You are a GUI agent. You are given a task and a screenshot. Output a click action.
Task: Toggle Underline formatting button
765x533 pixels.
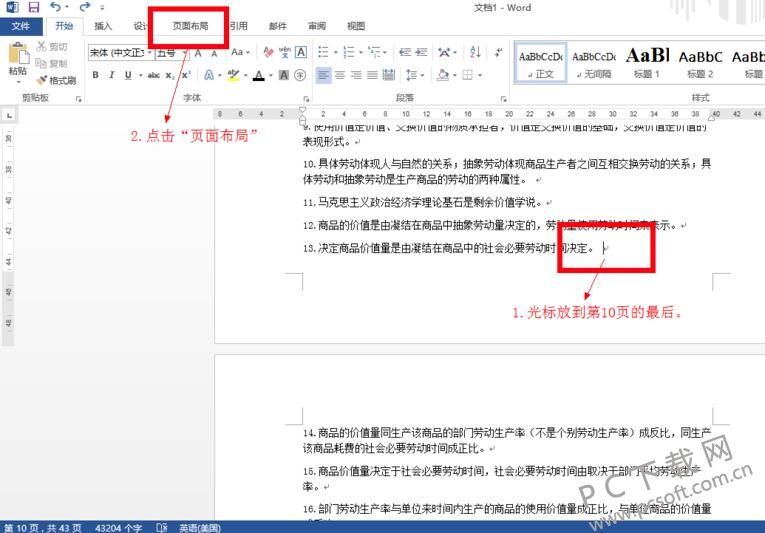(x=128, y=75)
